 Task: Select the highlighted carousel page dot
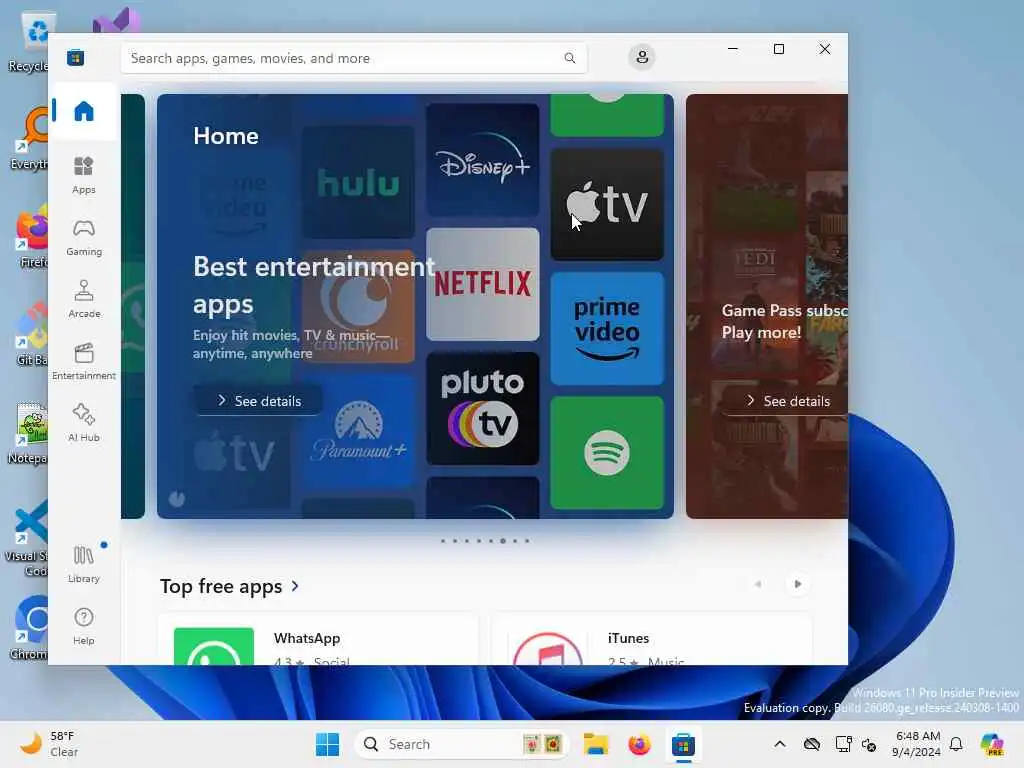pyautogui.click(x=503, y=541)
